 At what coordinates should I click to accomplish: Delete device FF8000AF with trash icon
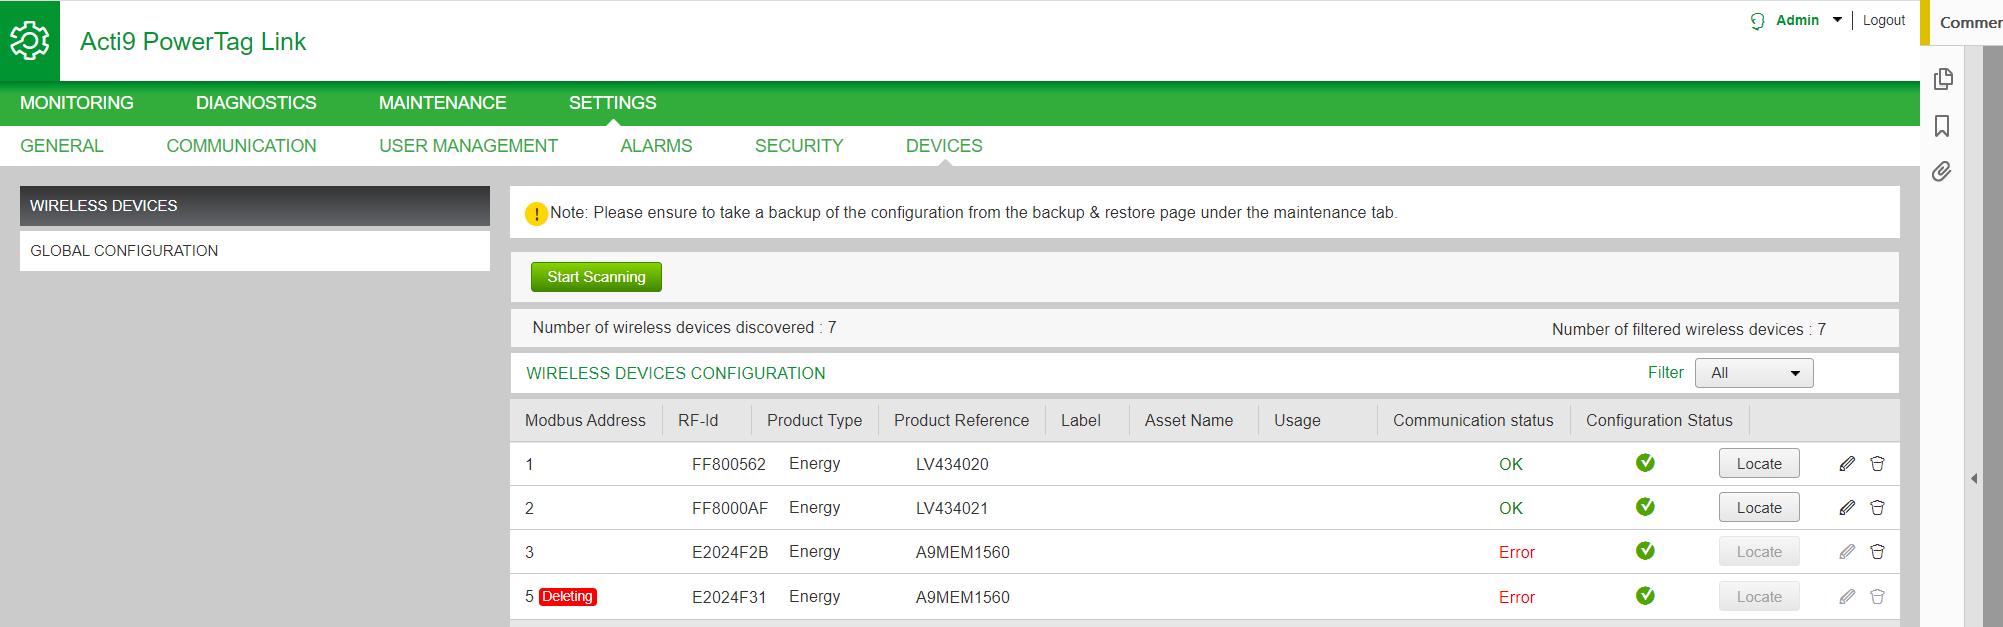coord(1877,508)
